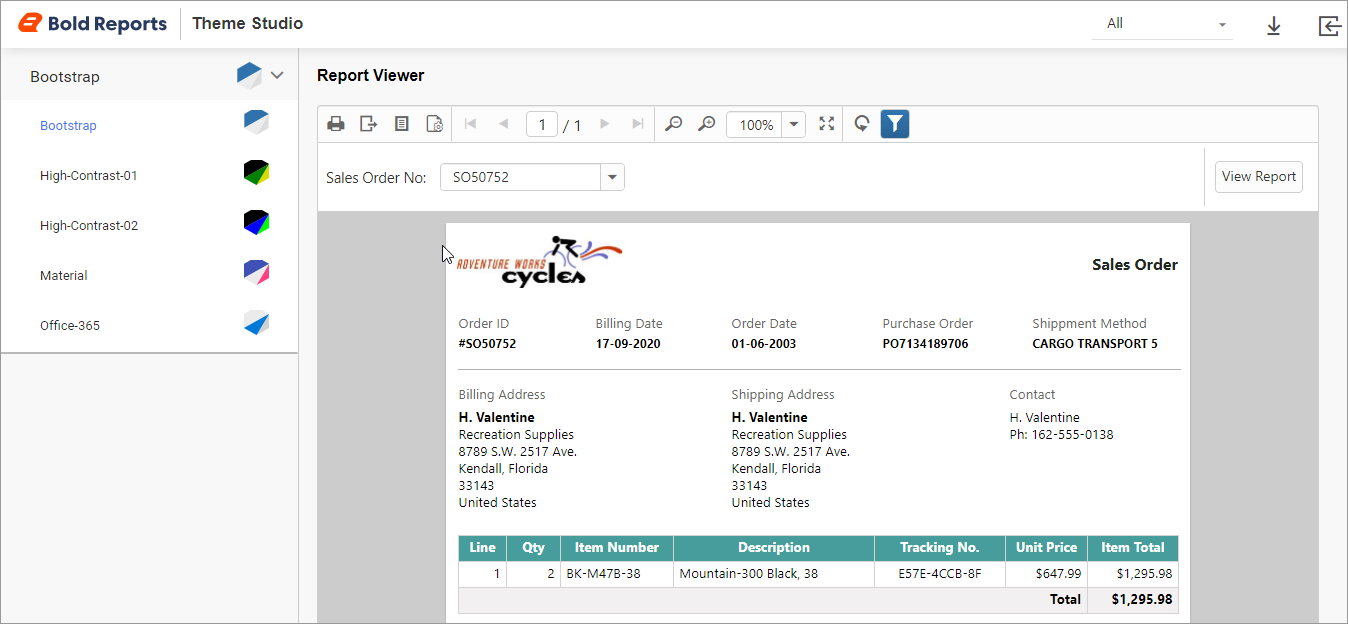
Task: Click CARGO TRANSPORT 5 shipment method
Action: pyautogui.click(x=1095, y=344)
